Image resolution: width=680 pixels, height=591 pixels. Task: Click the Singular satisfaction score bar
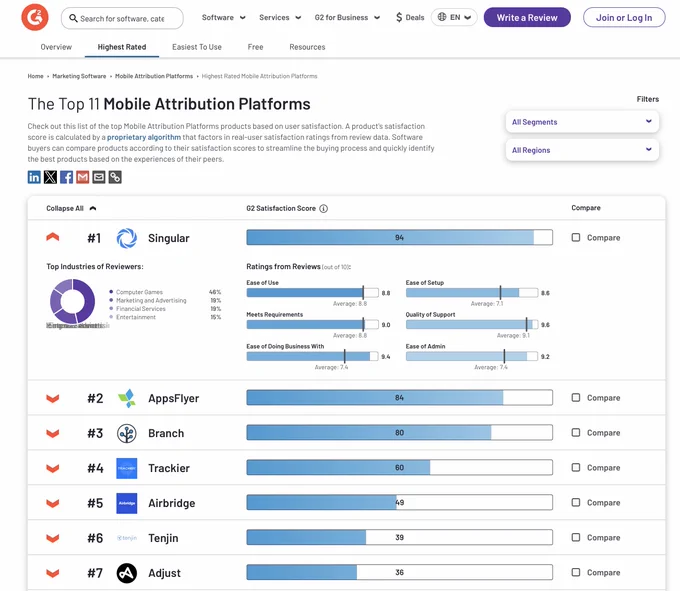[399, 237]
